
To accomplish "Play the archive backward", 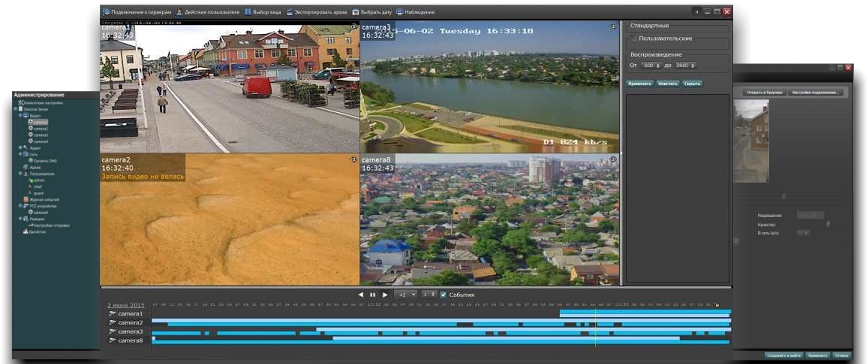I will (x=361, y=295).
